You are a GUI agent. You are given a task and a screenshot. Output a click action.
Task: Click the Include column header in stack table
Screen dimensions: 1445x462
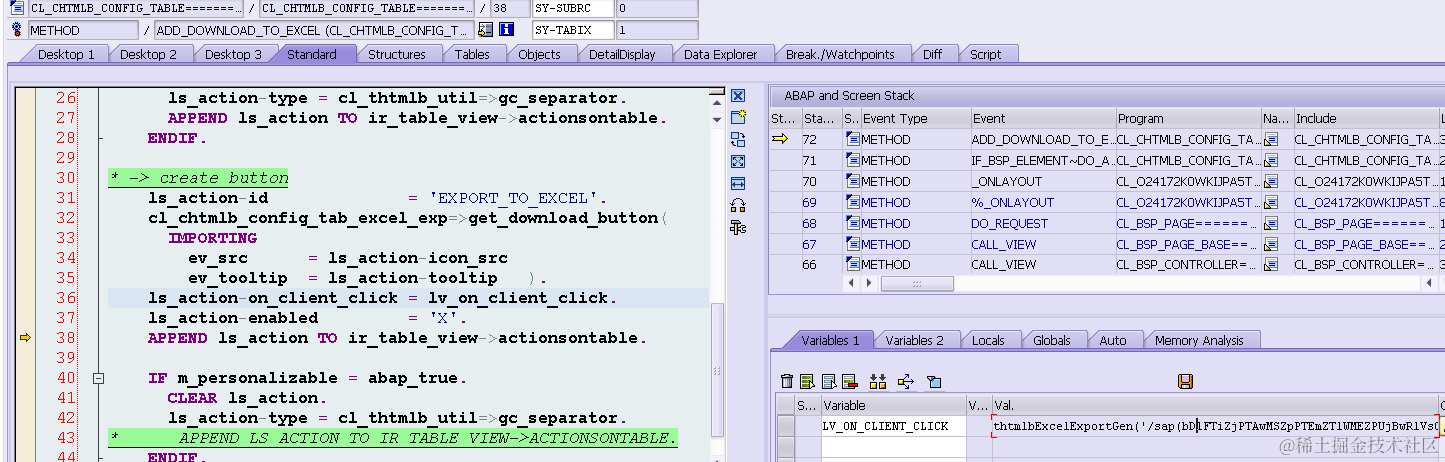click(x=1366, y=118)
